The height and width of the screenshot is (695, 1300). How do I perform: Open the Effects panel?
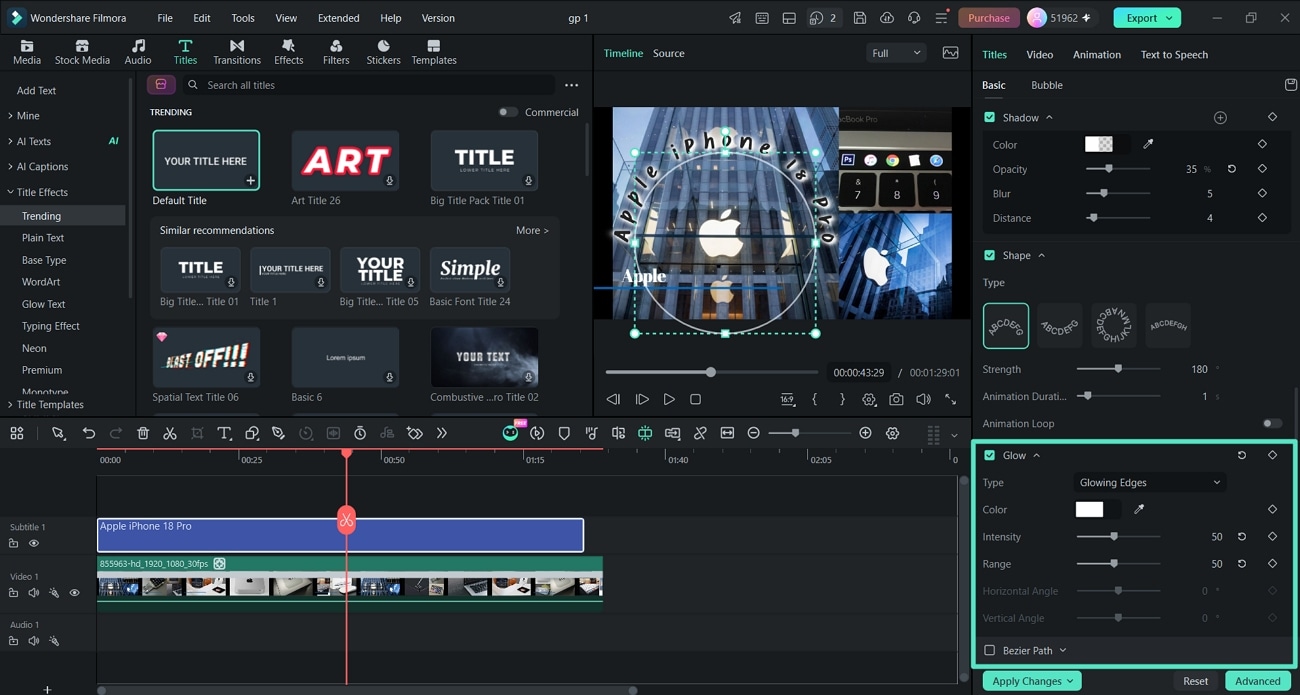click(x=288, y=52)
